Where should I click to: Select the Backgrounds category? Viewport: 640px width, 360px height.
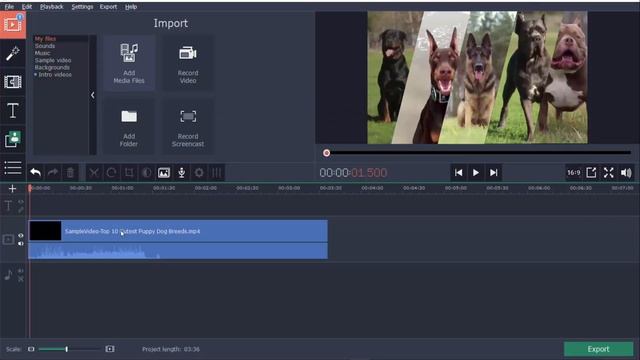(x=52, y=67)
